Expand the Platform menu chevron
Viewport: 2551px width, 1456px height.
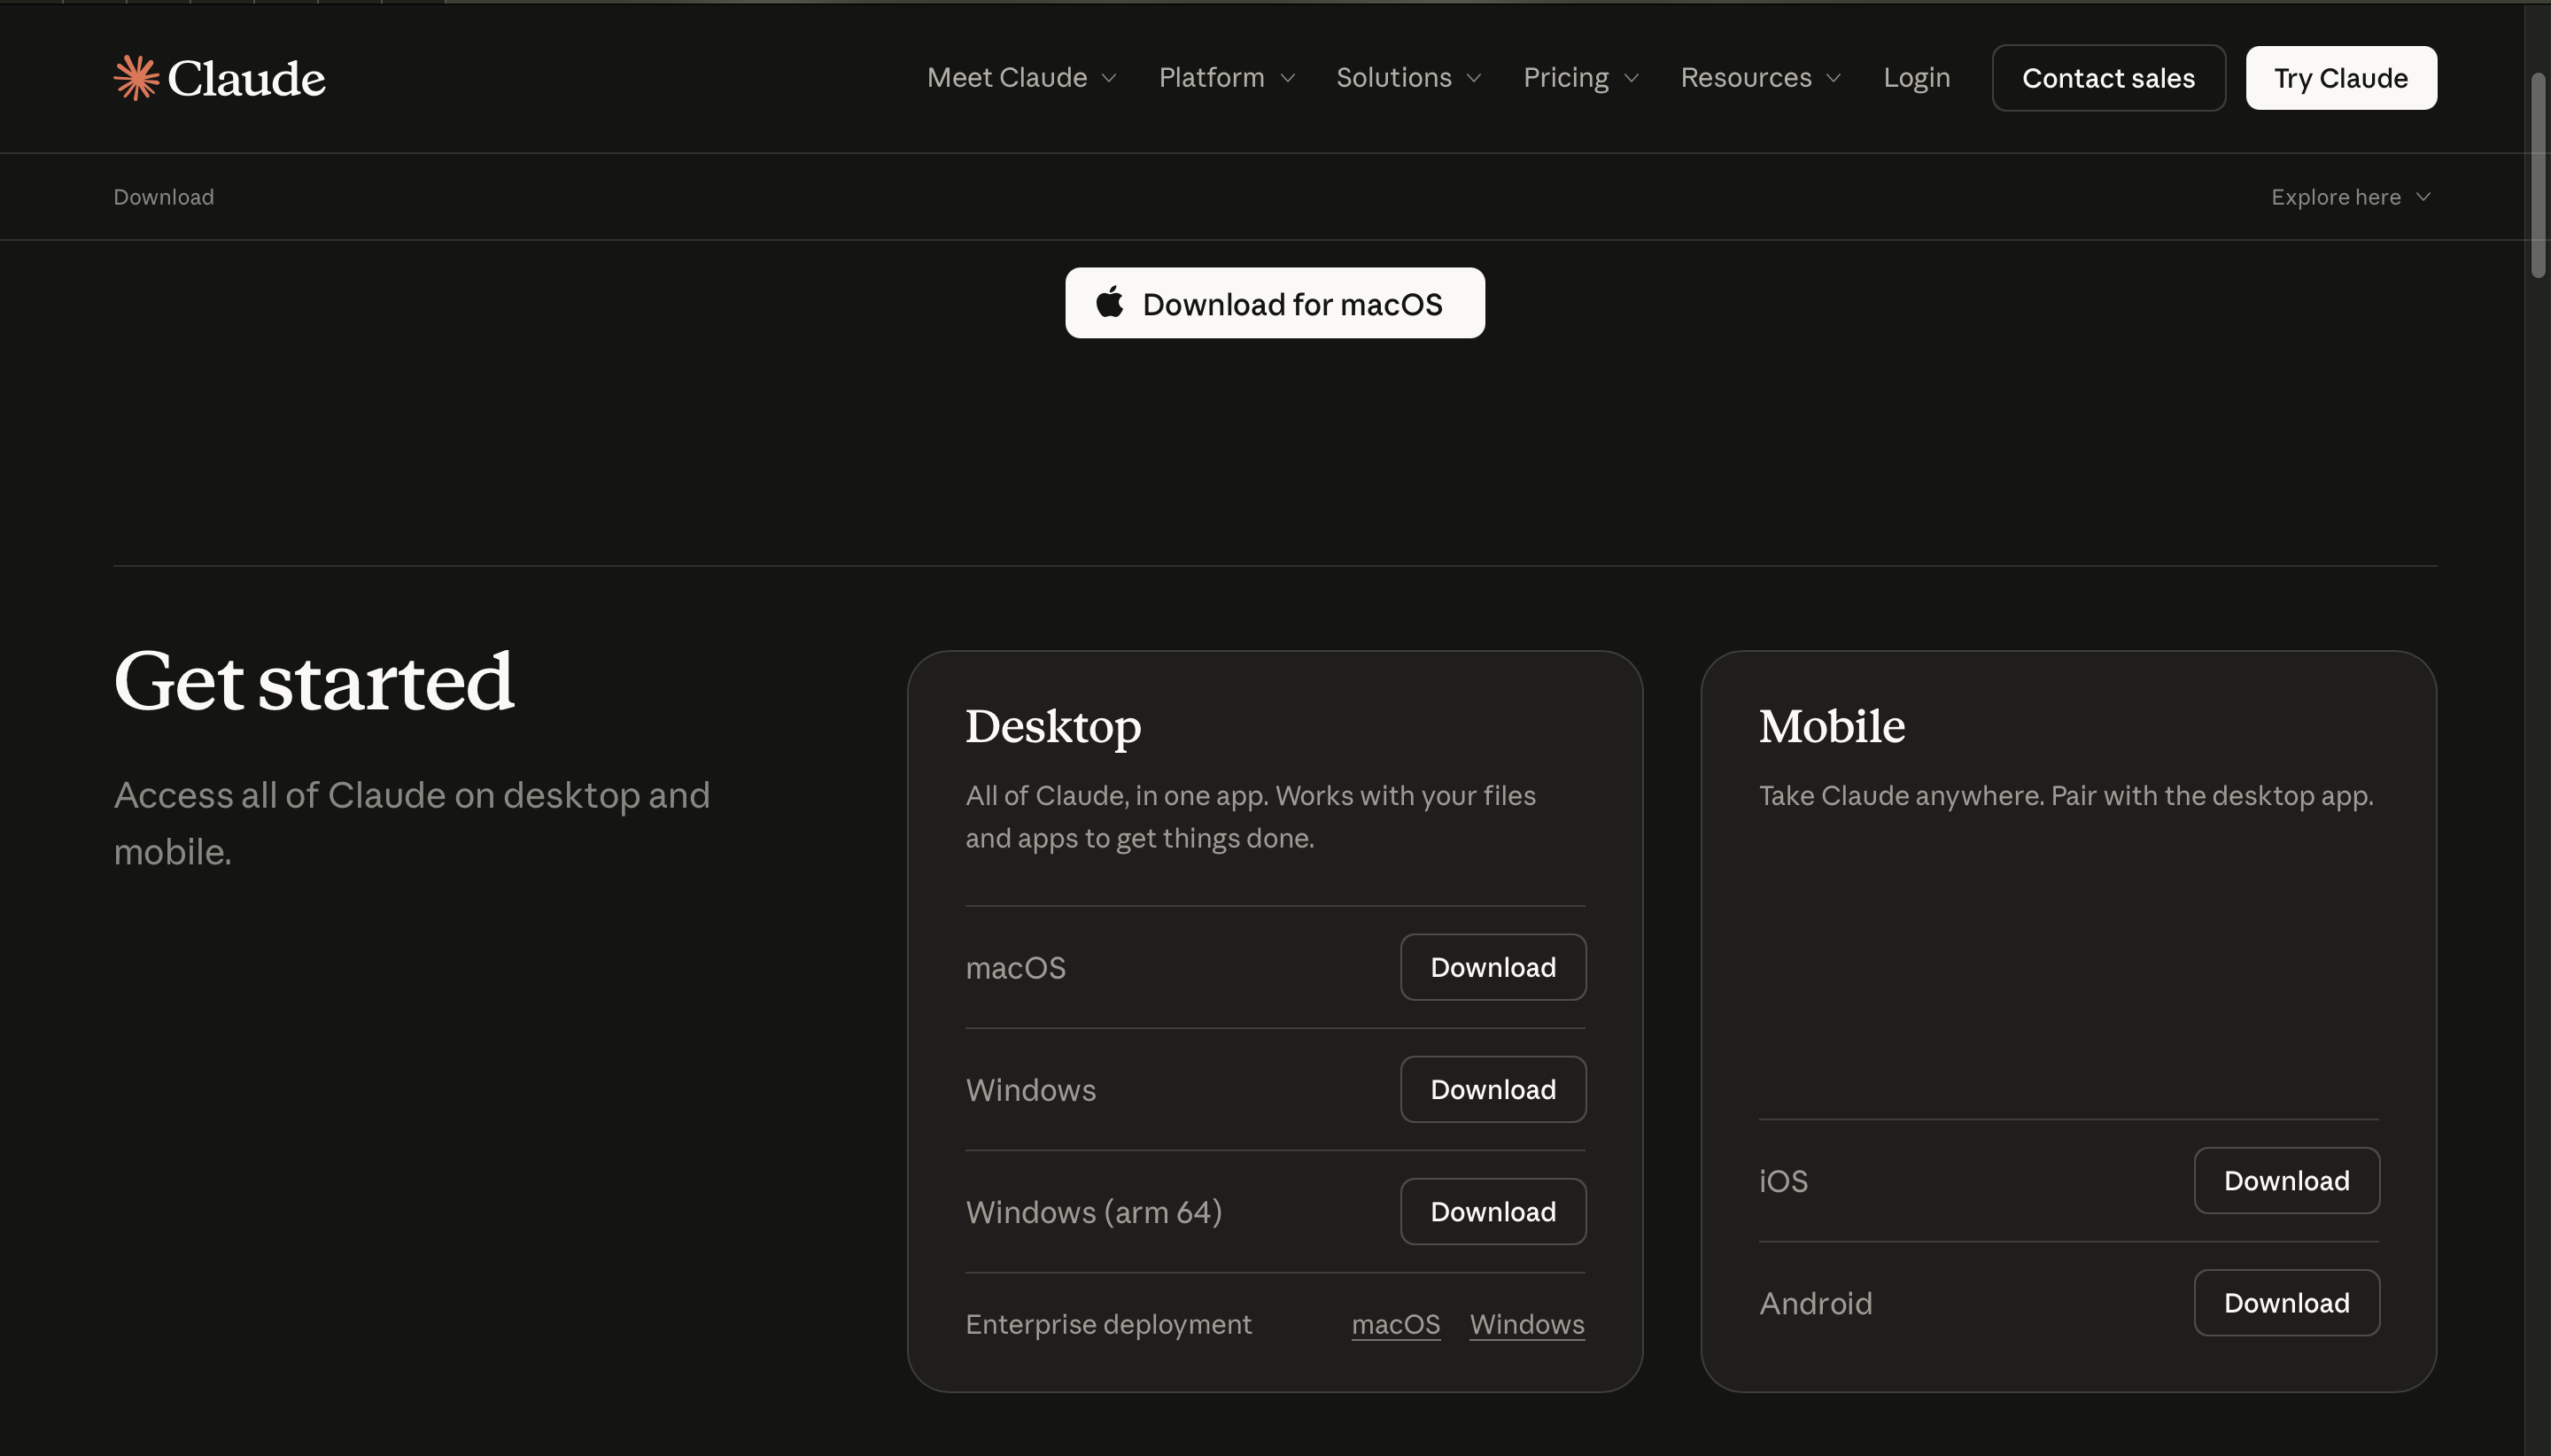click(1288, 78)
